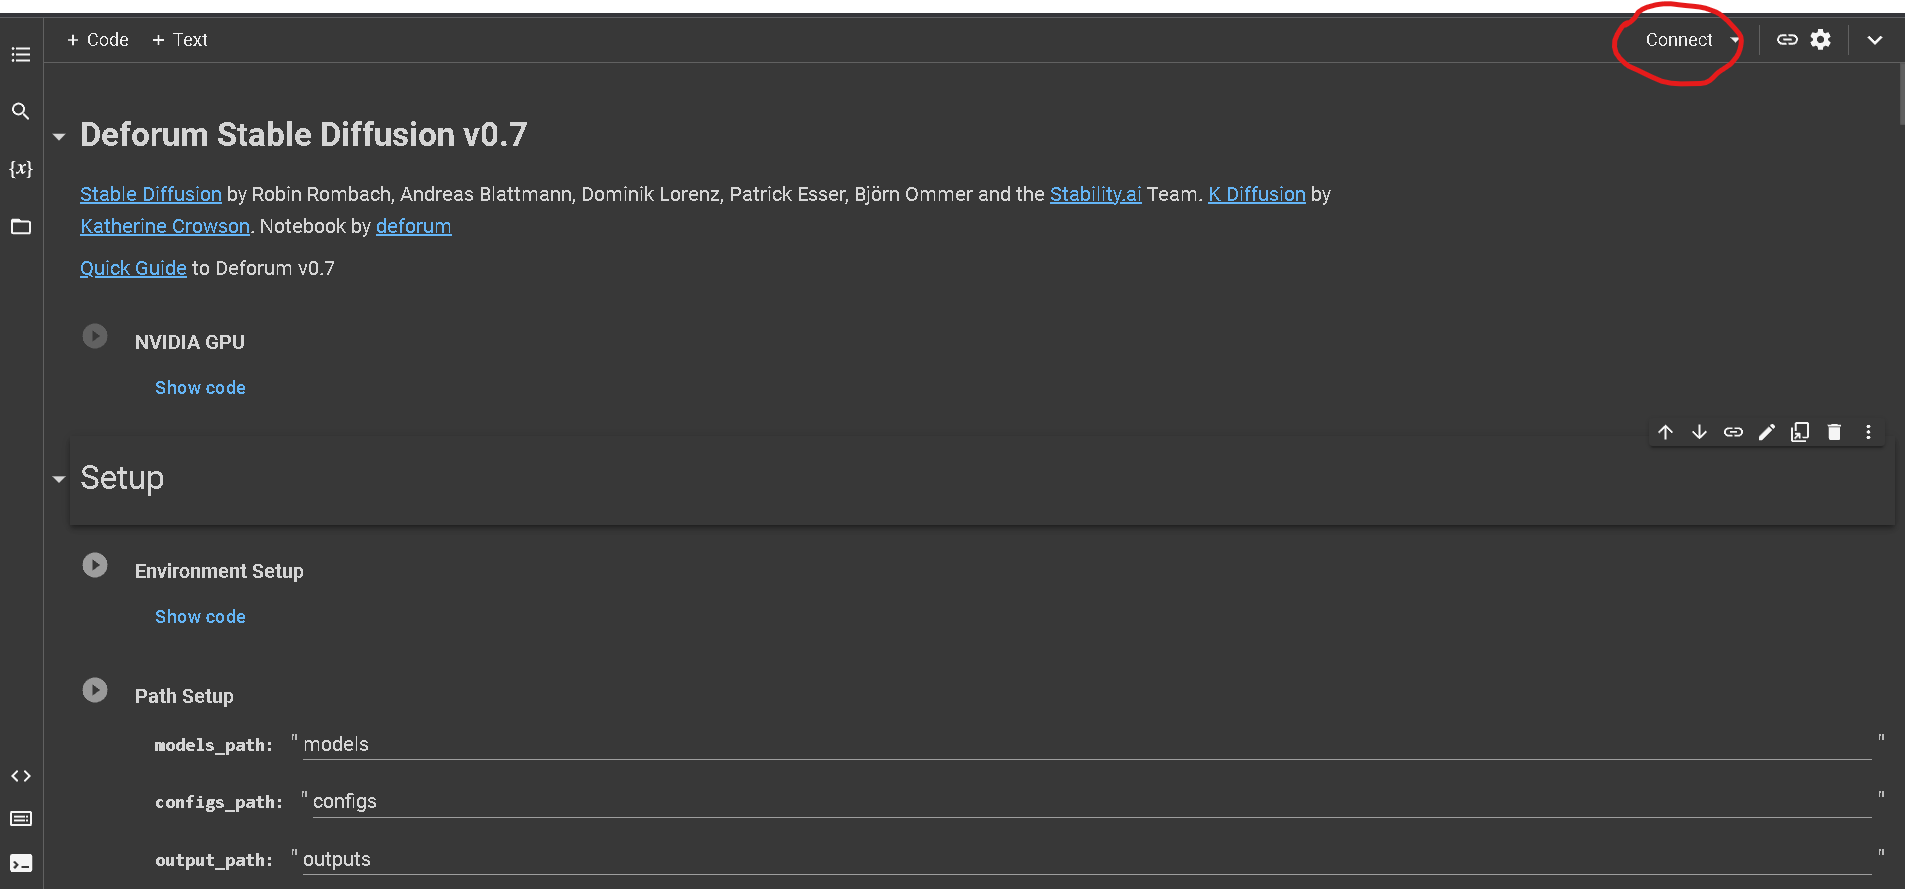Open the Stable Diffusion link

(151, 194)
